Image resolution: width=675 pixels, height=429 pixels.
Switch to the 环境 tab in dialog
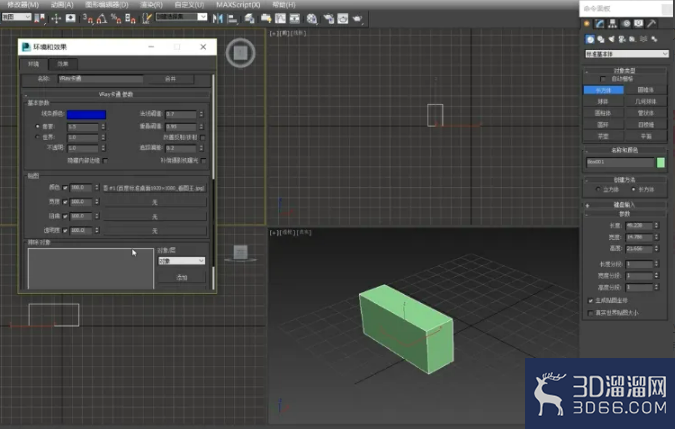34,64
